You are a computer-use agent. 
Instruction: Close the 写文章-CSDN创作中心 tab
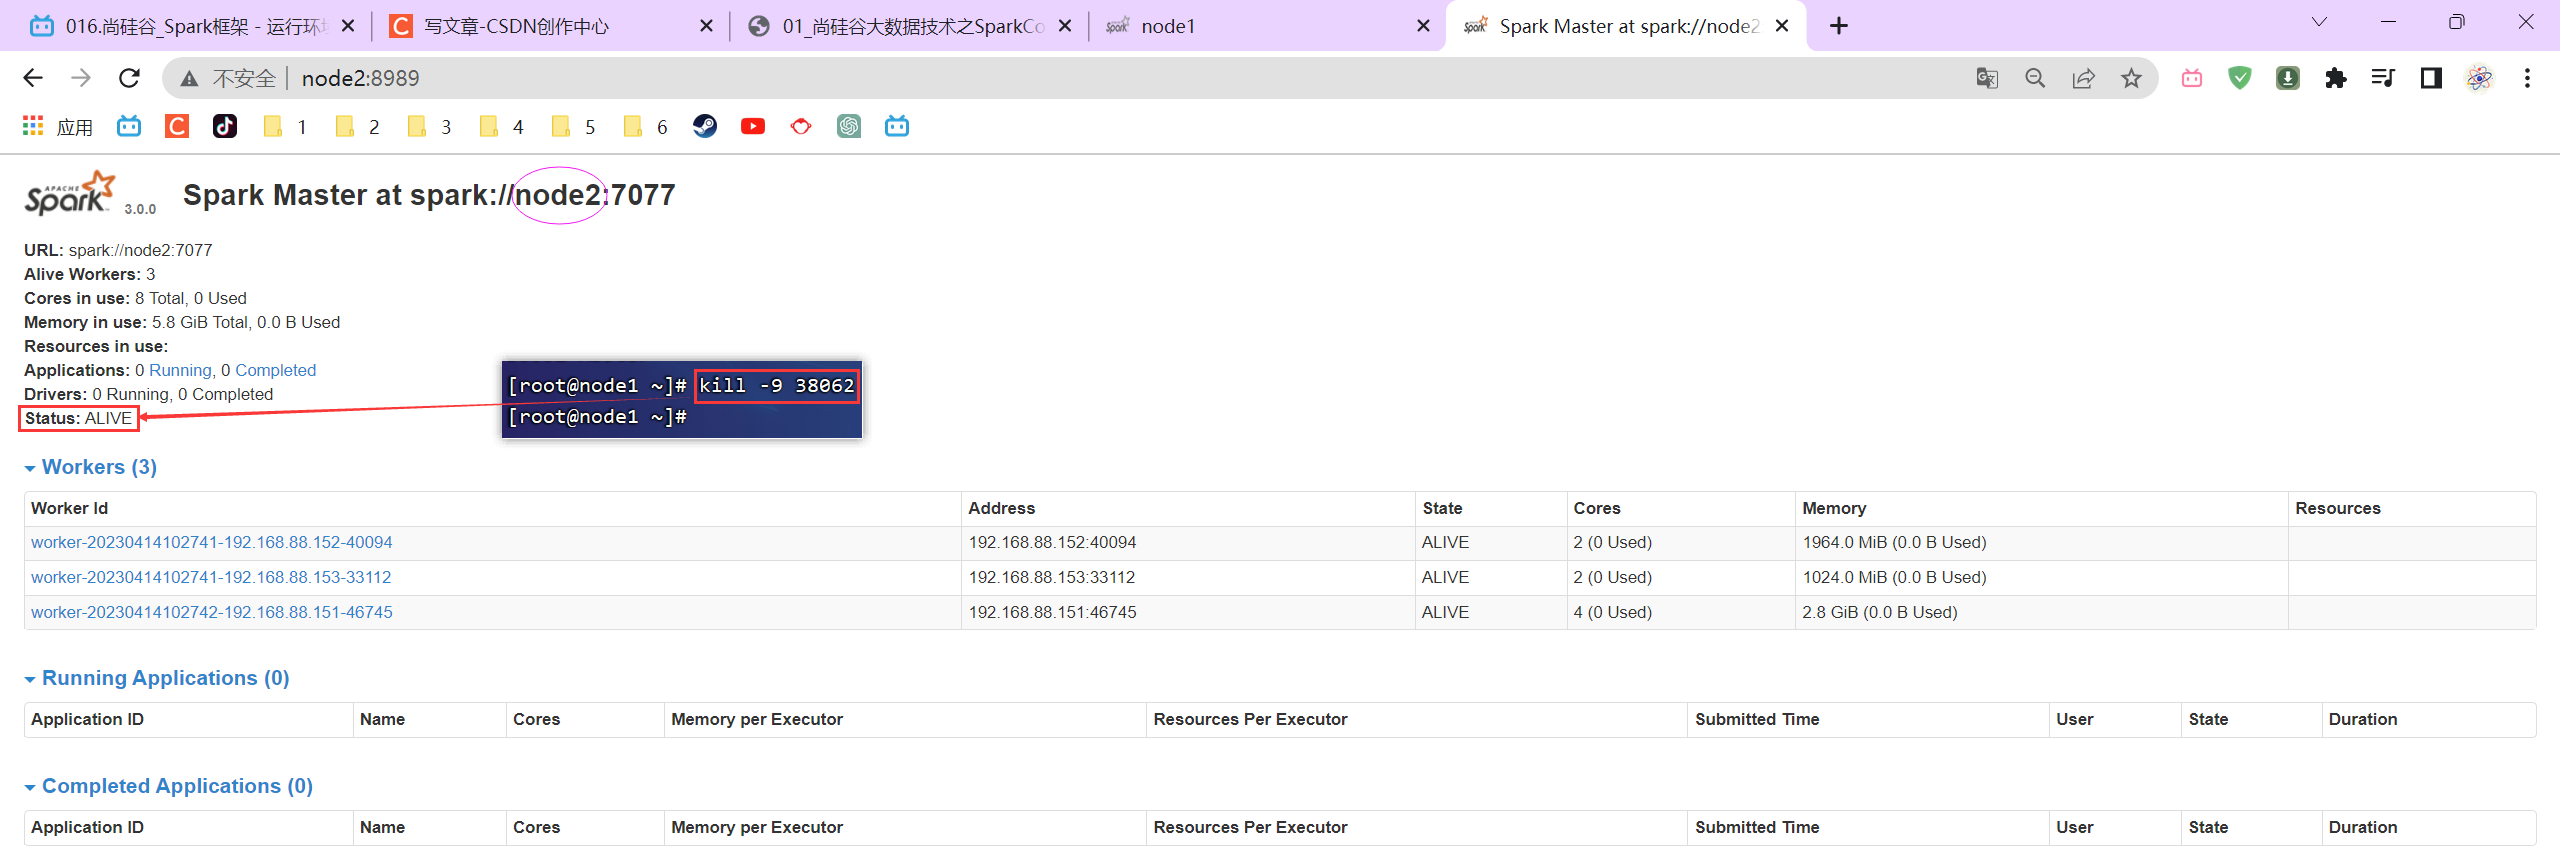click(x=706, y=26)
